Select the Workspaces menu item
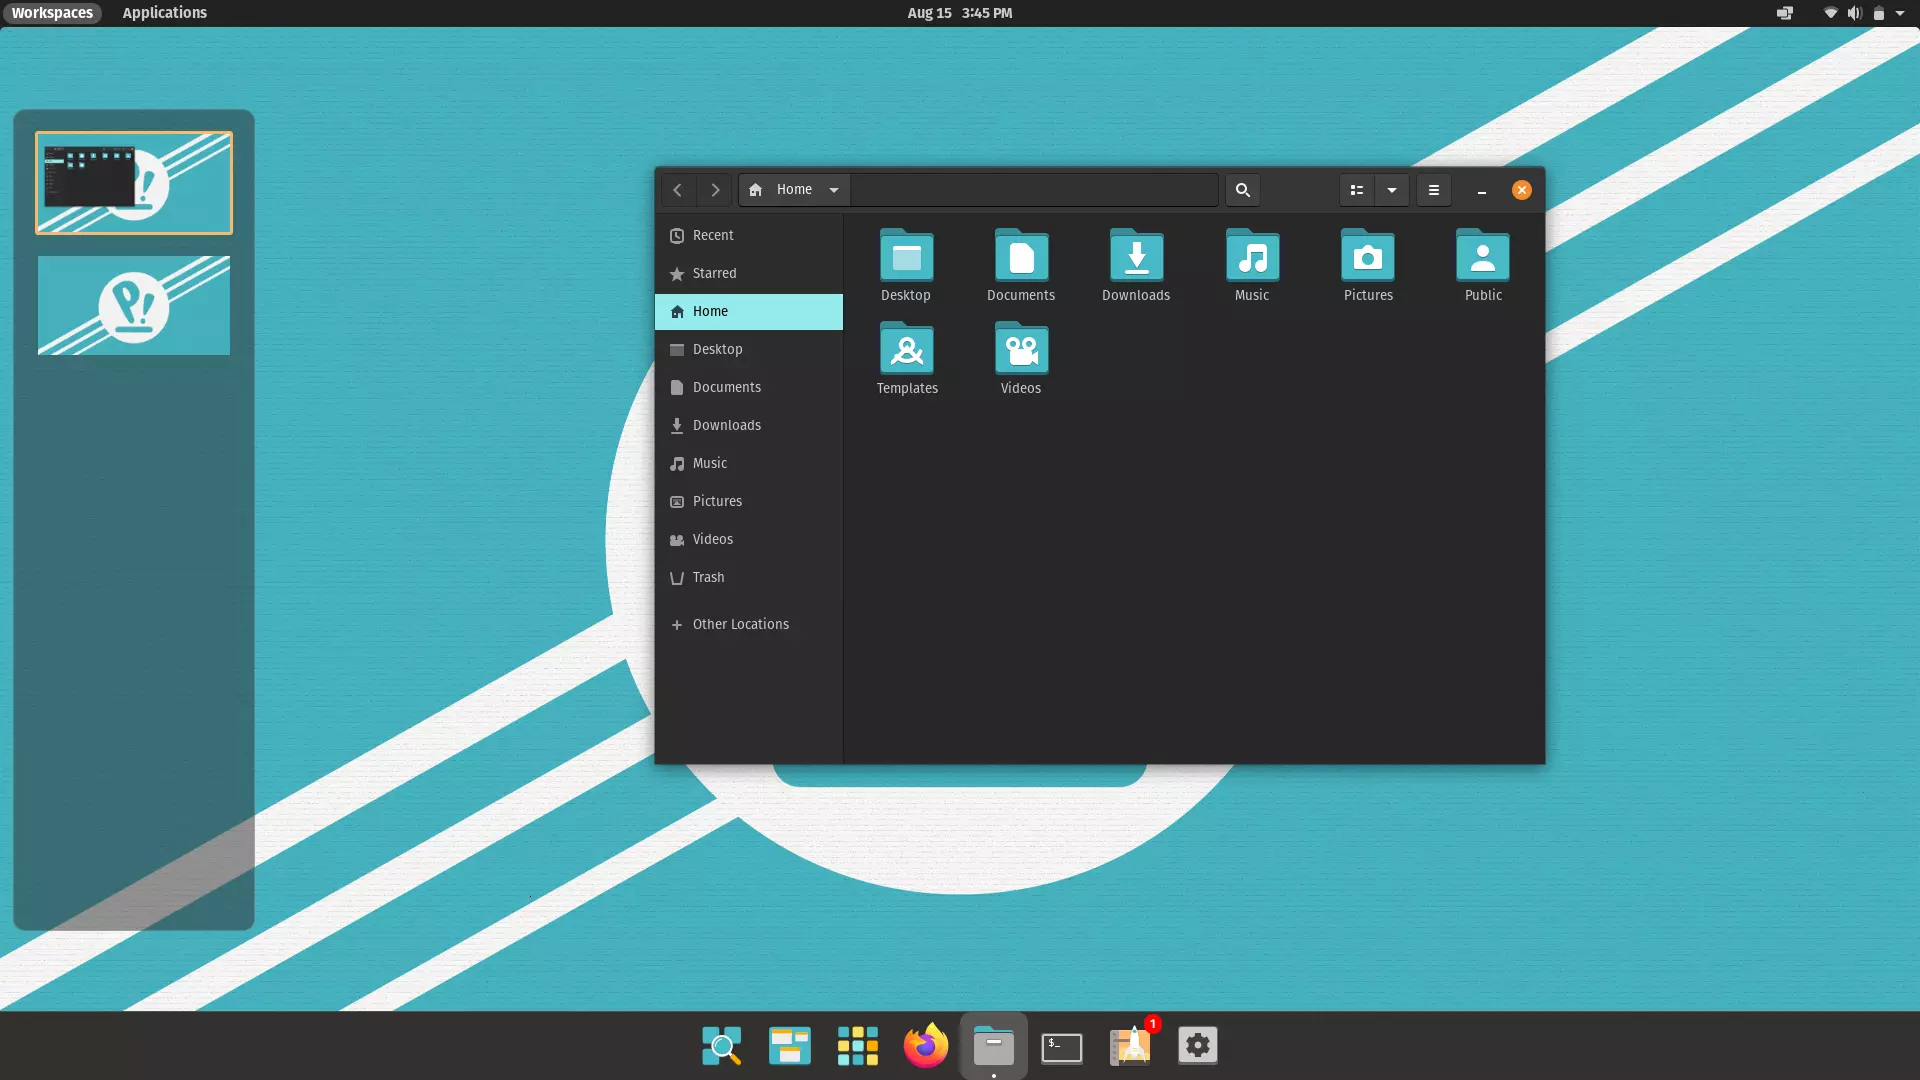 51,12
